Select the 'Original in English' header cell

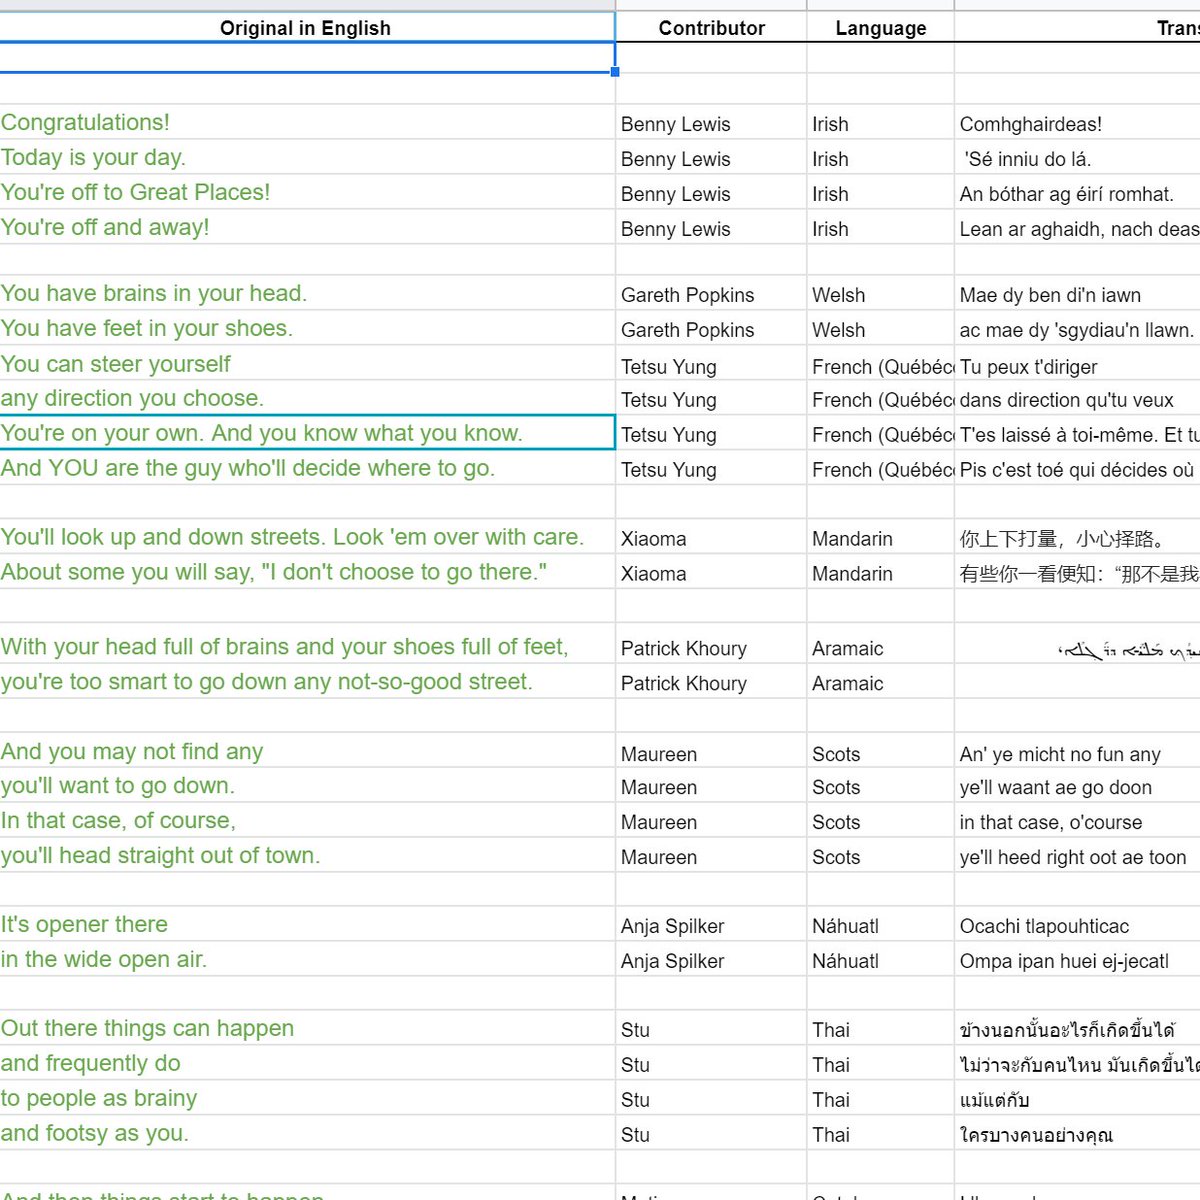click(306, 27)
